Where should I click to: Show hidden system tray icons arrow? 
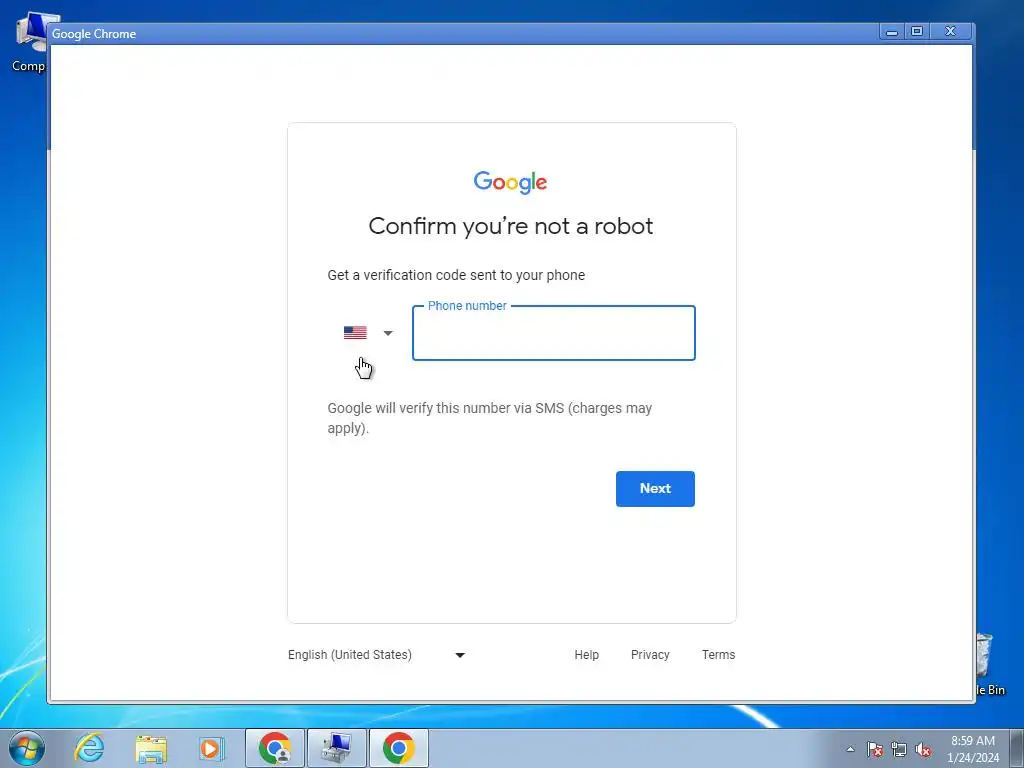[x=850, y=749]
